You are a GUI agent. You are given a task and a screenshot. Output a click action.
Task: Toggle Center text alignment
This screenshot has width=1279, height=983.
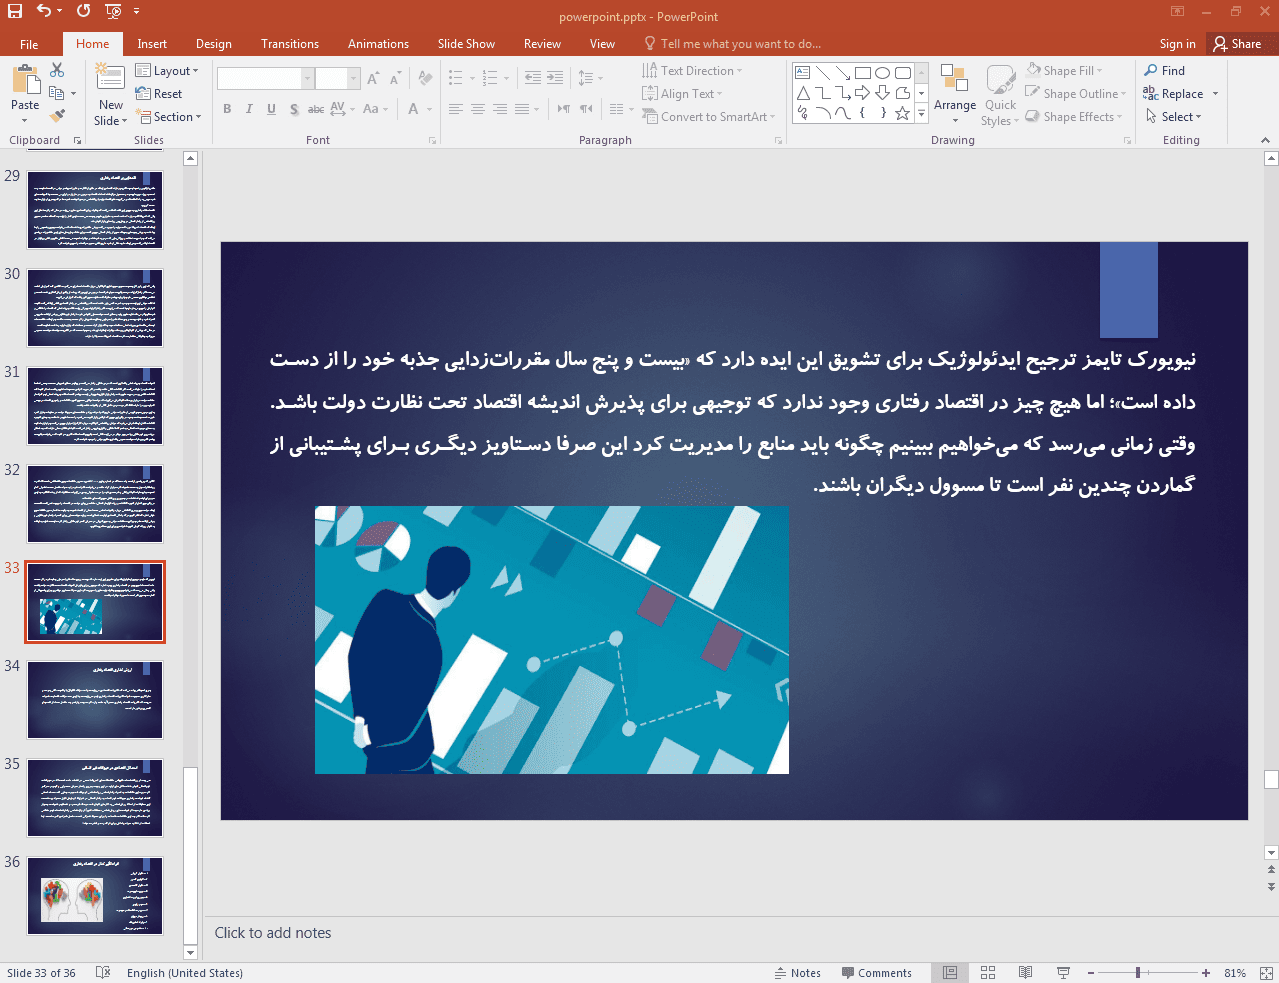pyautogui.click(x=477, y=109)
